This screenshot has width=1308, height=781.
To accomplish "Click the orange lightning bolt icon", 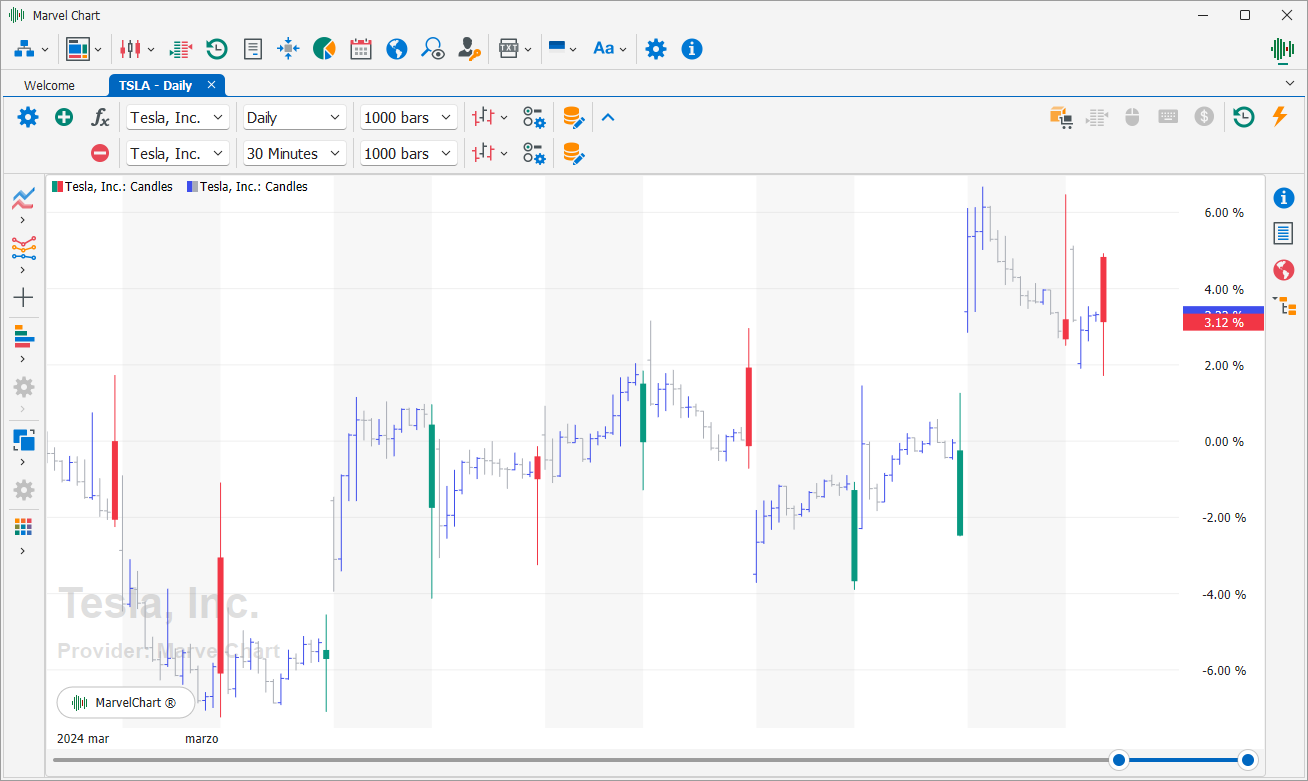I will coord(1279,117).
